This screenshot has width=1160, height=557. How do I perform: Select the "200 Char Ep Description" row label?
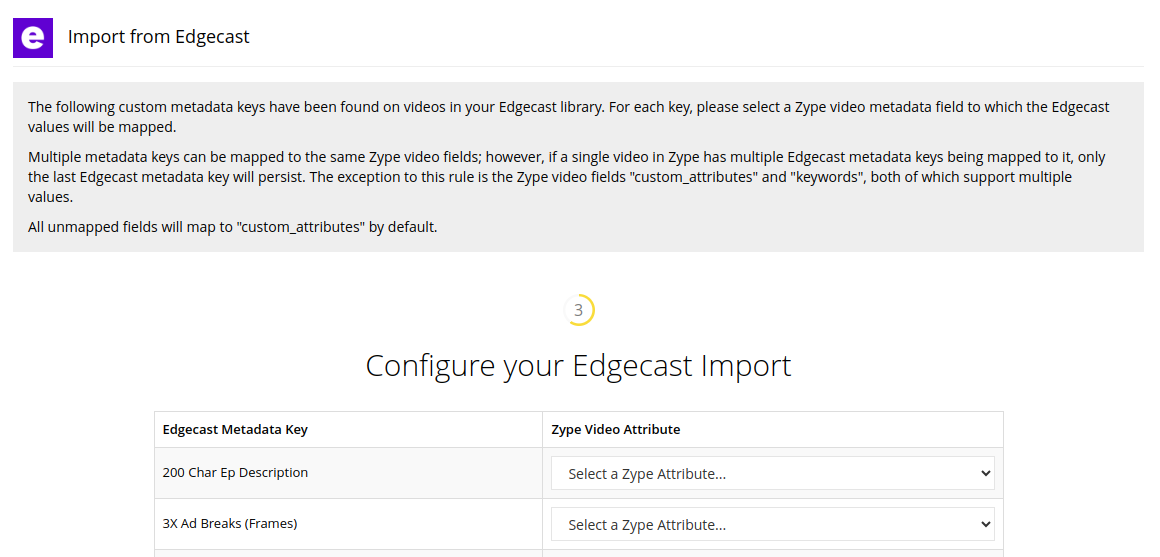click(x=235, y=473)
